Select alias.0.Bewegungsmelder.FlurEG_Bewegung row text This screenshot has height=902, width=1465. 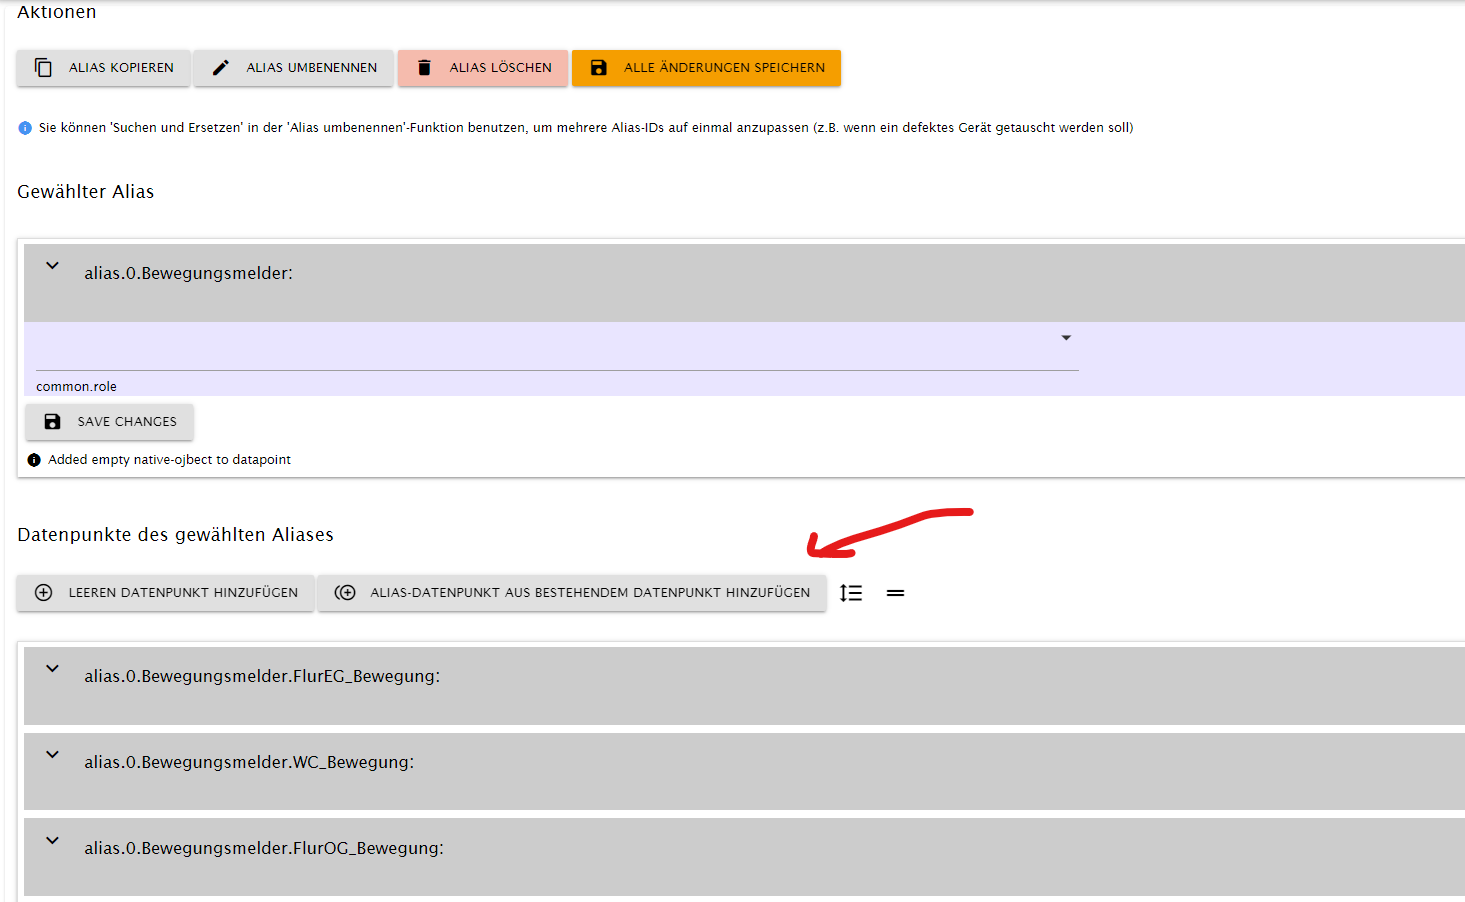point(262,677)
